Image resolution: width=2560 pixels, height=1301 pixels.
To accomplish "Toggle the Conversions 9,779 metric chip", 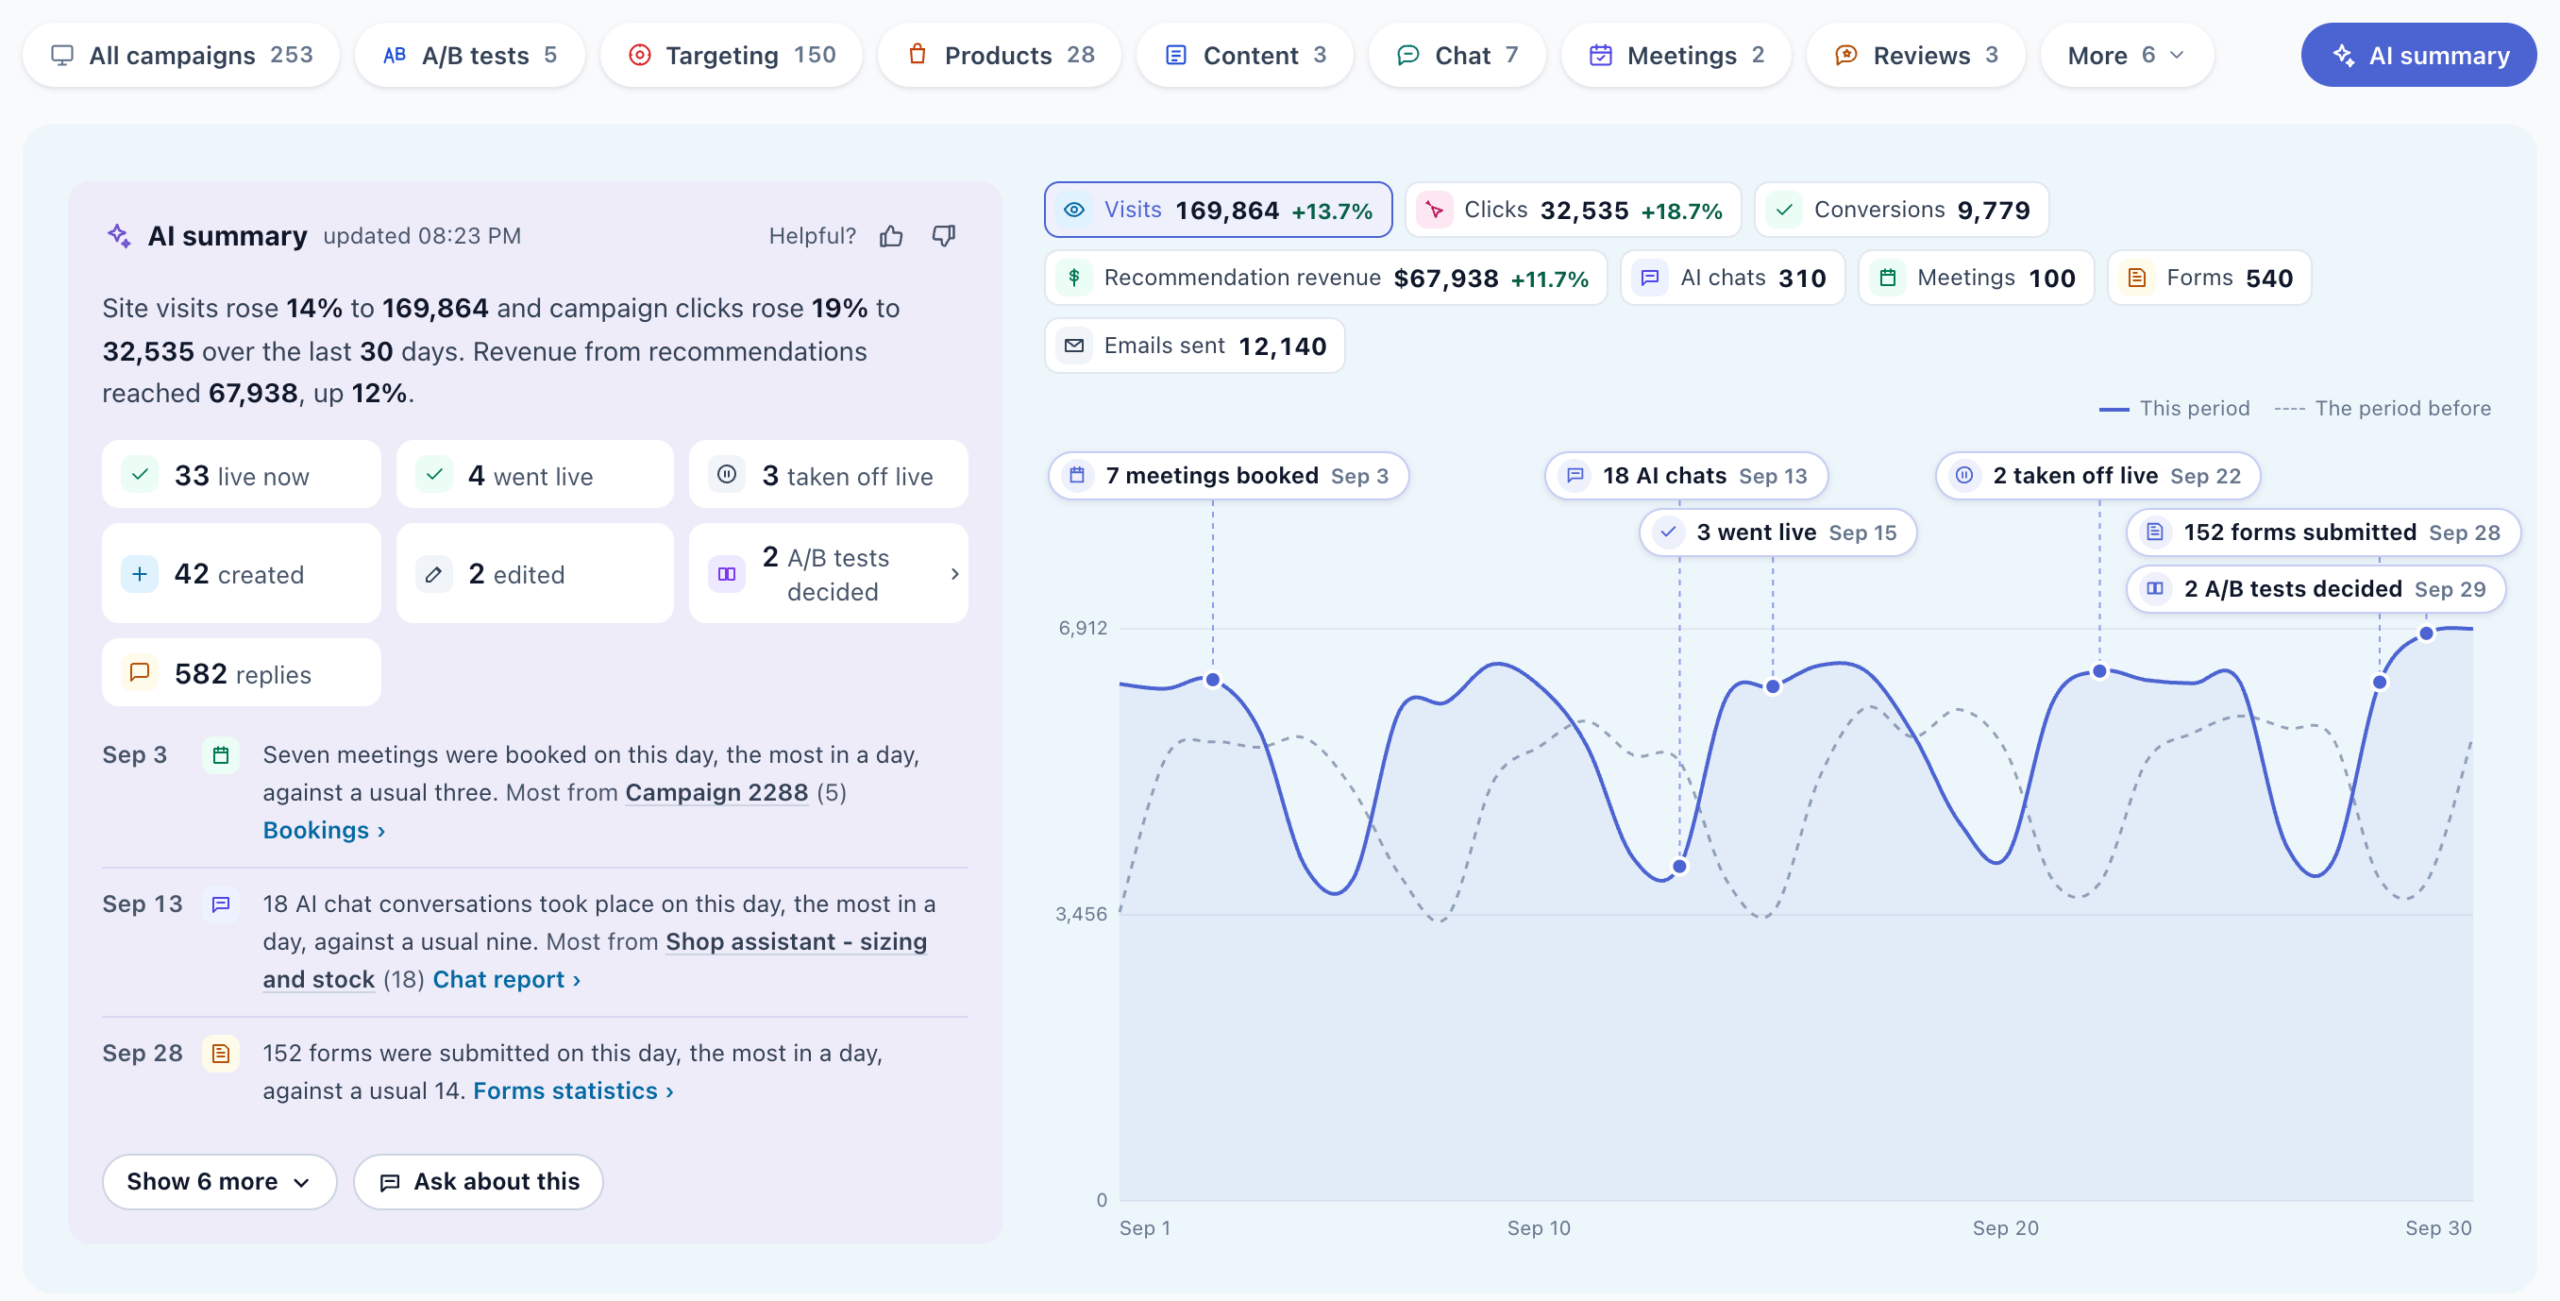I will pos(1902,210).
